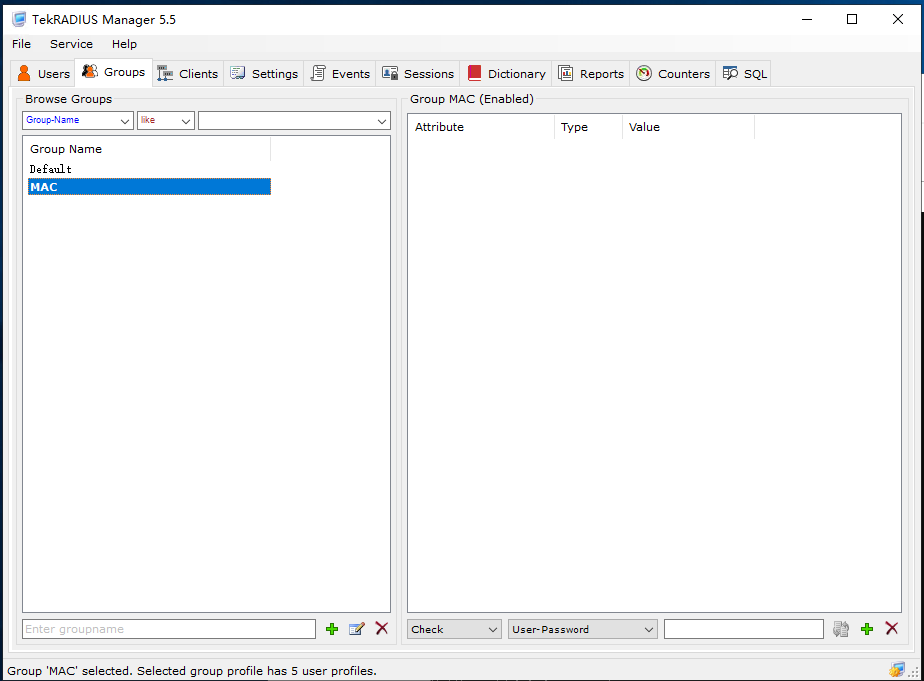924x681 pixels.
Task: Open the File menu
Action: (21, 44)
